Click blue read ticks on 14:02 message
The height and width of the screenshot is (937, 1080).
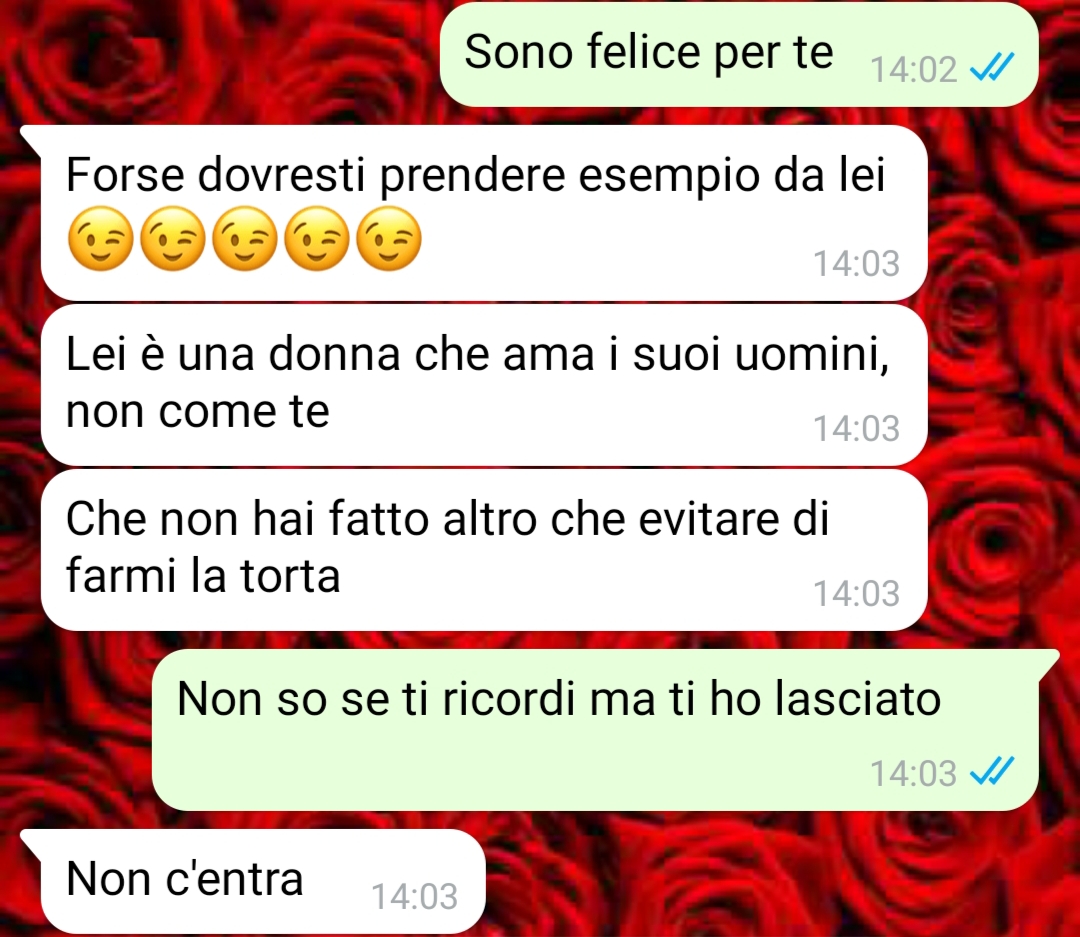[x=992, y=68]
